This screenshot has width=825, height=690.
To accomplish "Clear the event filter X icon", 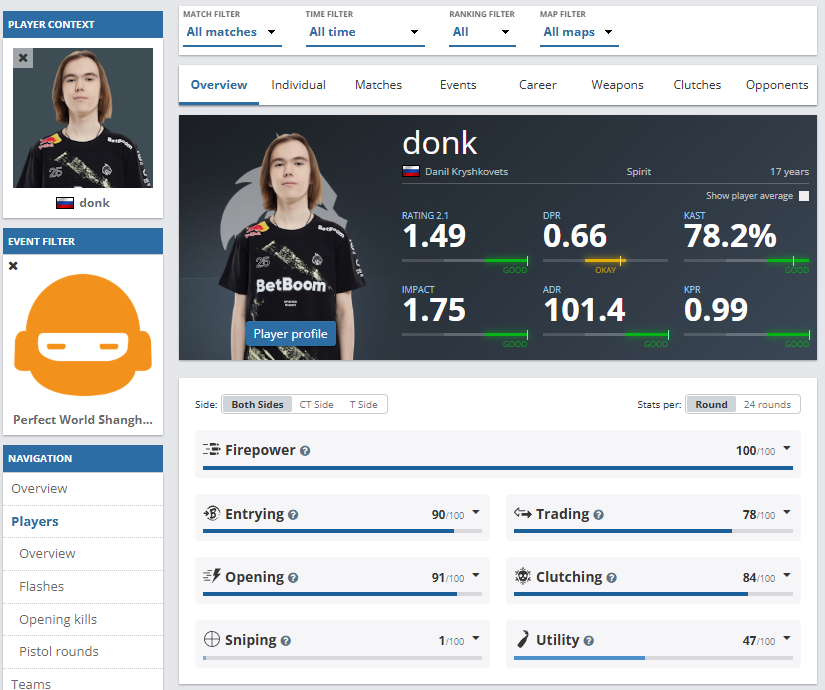I will click(x=13, y=266).
